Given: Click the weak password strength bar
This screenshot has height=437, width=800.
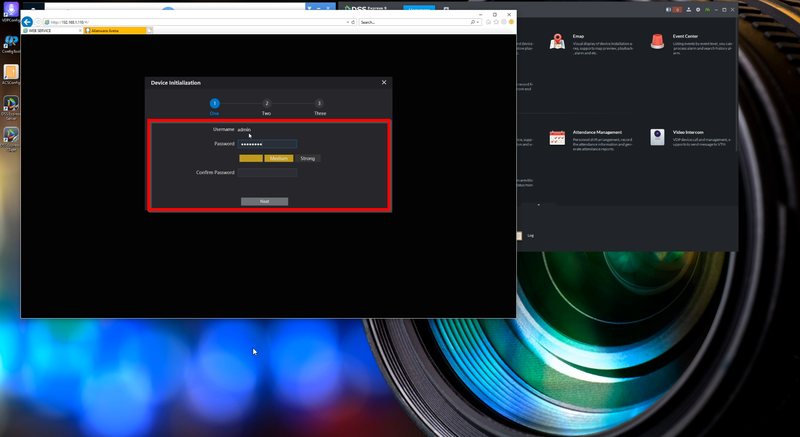Looking at the screenshot, I should pyautogui.click(x=251, y=159).
